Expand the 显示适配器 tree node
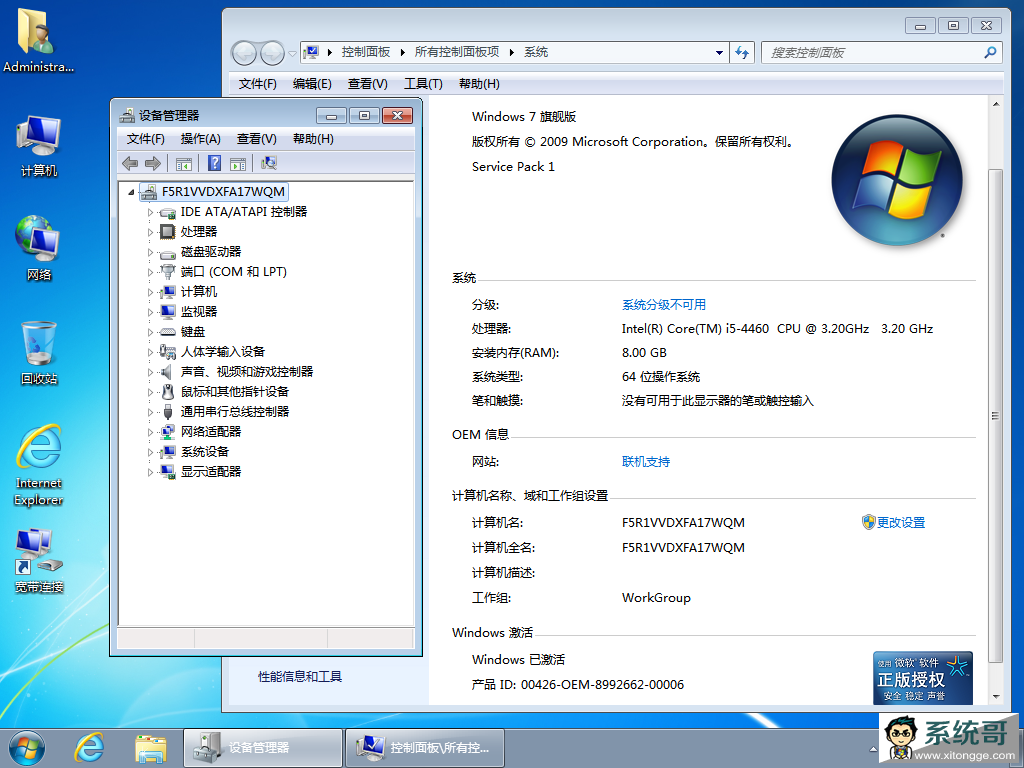Viewport: 1024px width, 768px height. [x=150, y=472]
